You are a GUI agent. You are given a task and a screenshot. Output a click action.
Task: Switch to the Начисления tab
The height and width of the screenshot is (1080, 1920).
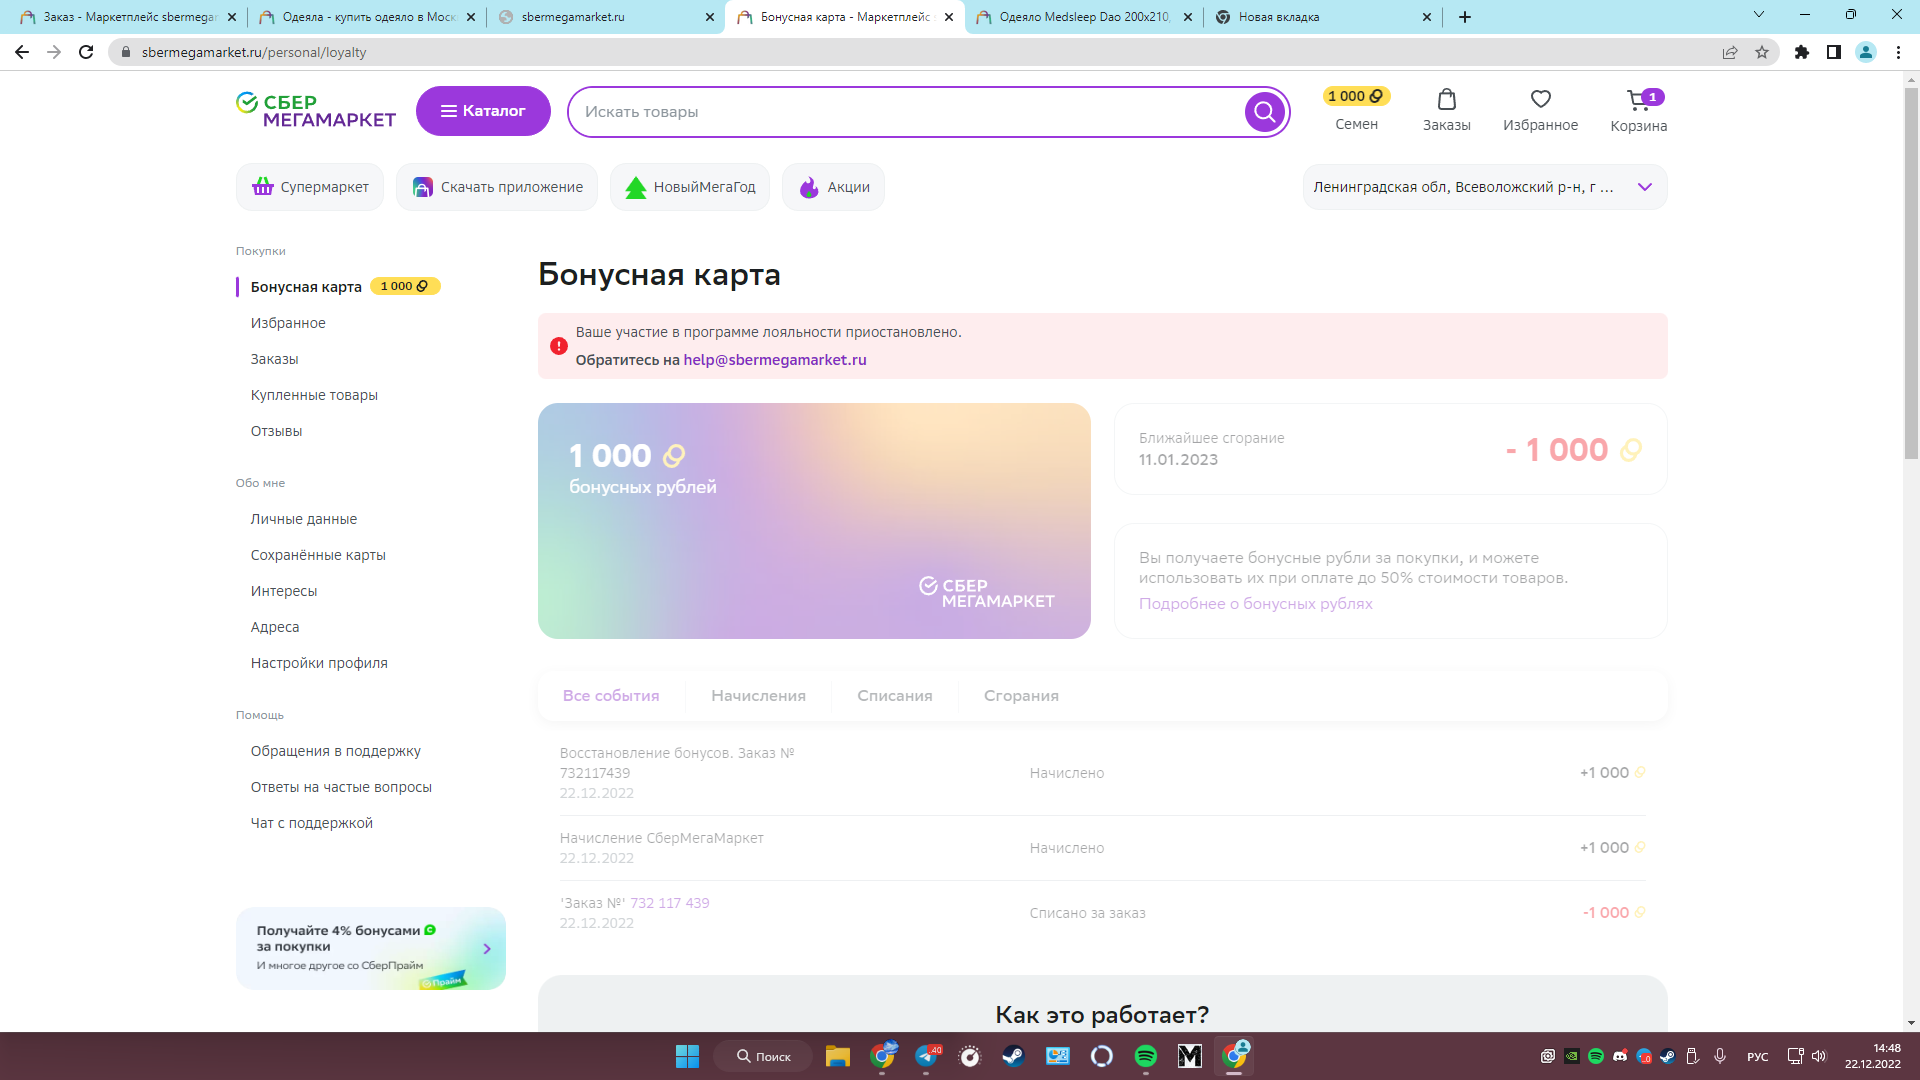pyautogui.click(x=758, y=696)
